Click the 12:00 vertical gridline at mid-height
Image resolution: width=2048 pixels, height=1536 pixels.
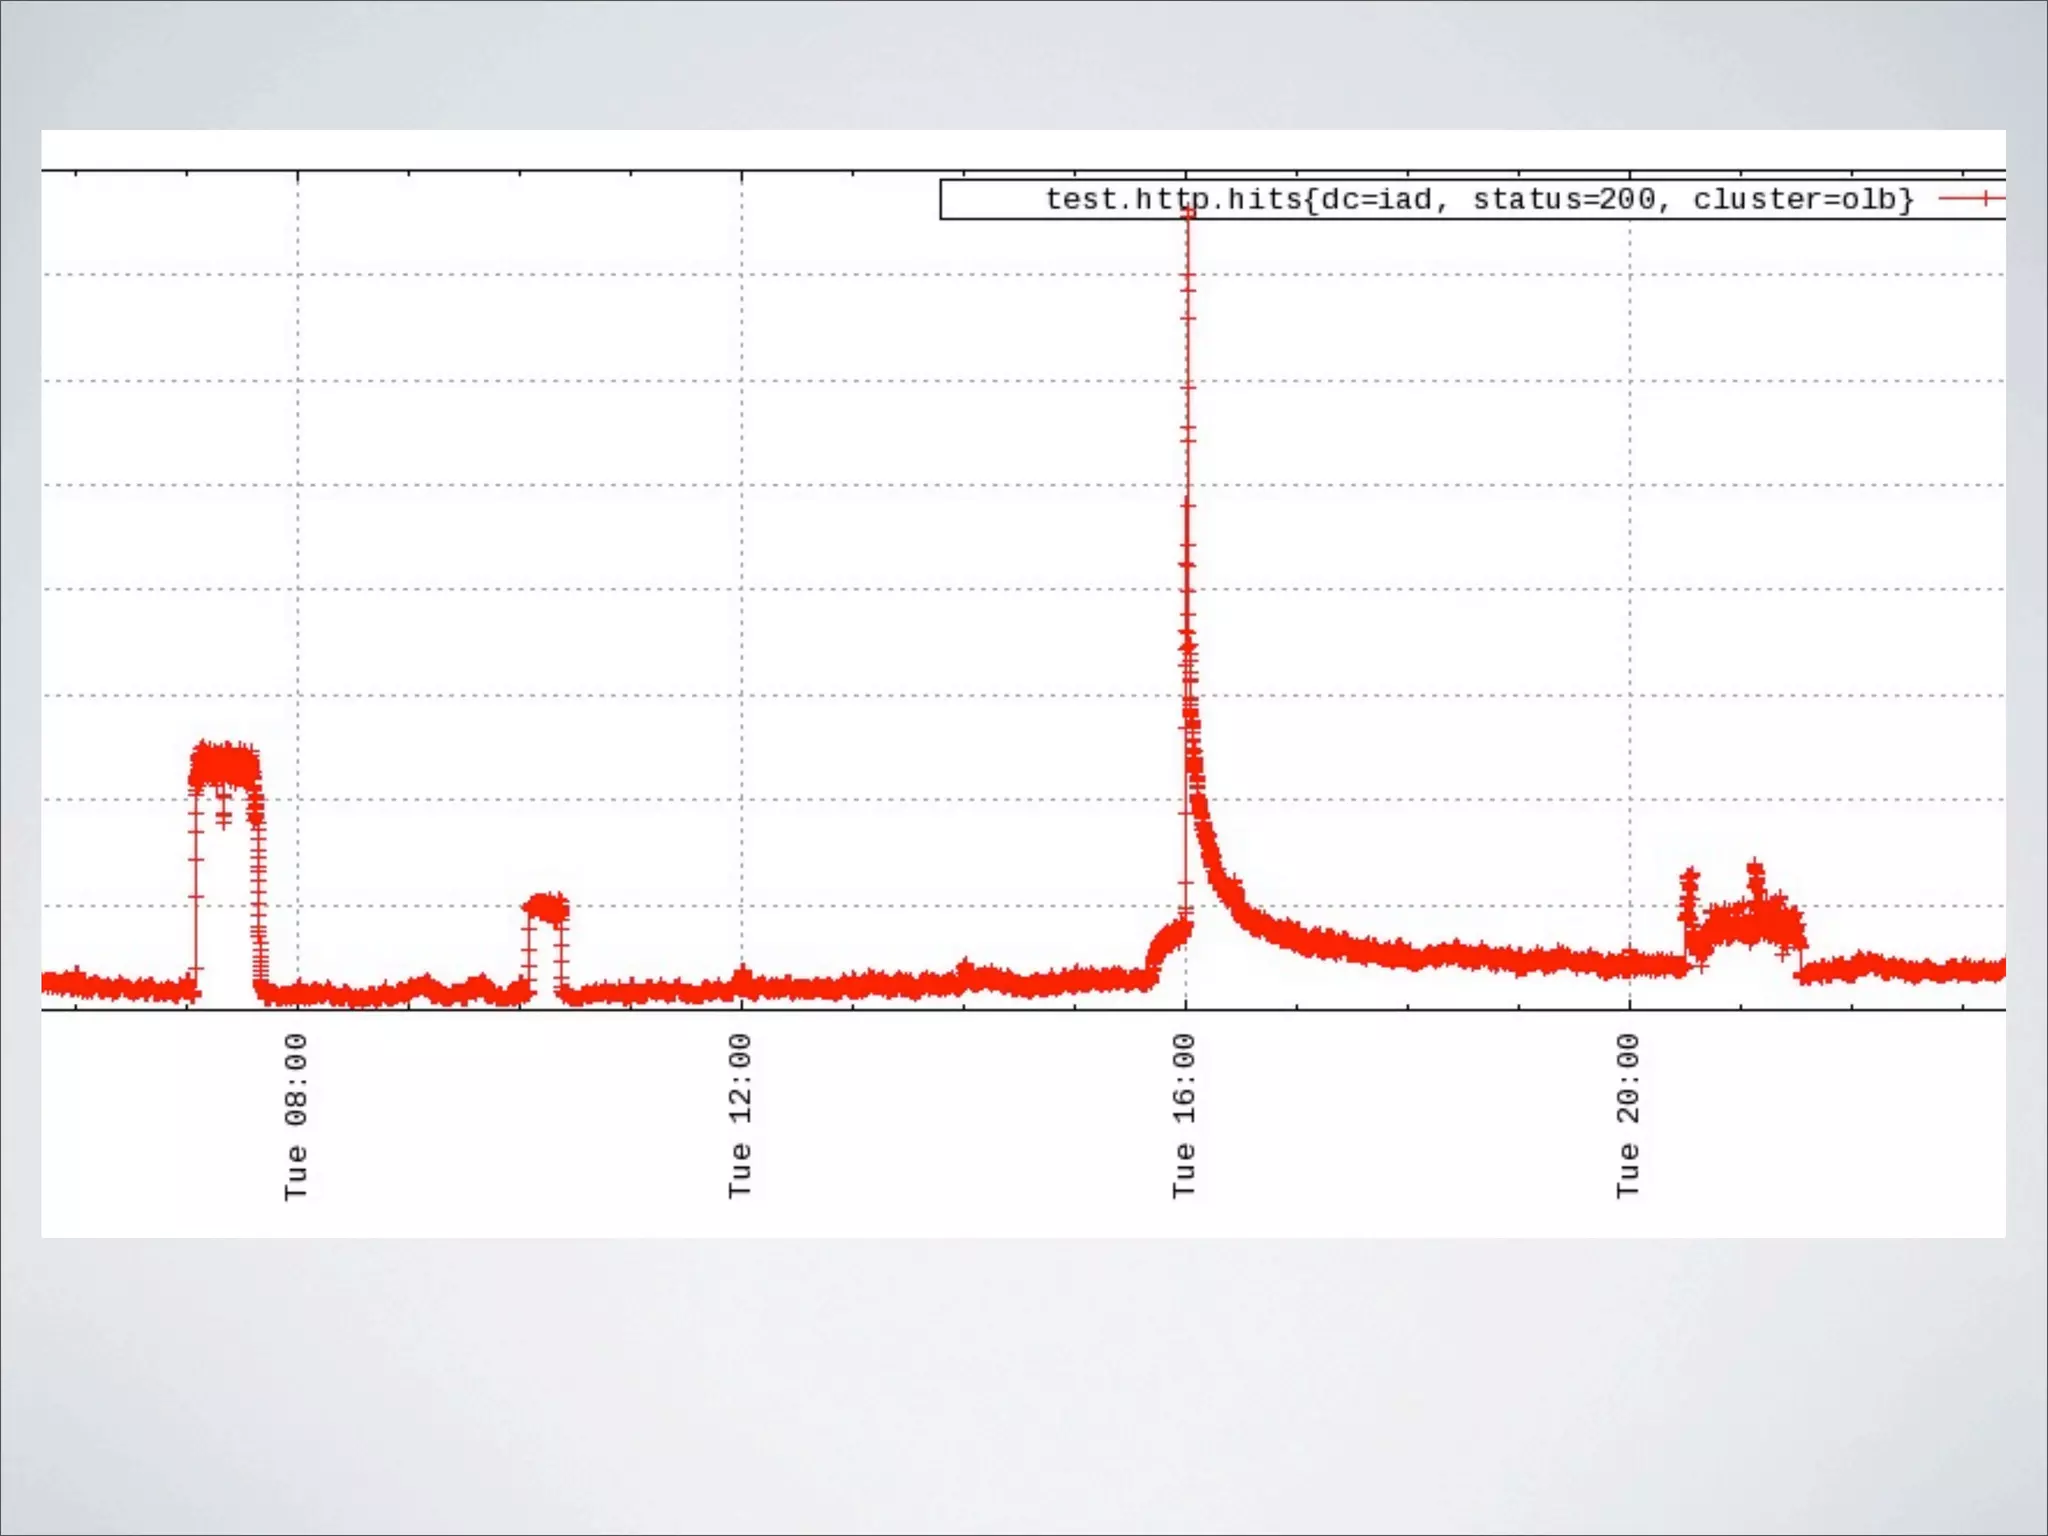click(741, 590)
